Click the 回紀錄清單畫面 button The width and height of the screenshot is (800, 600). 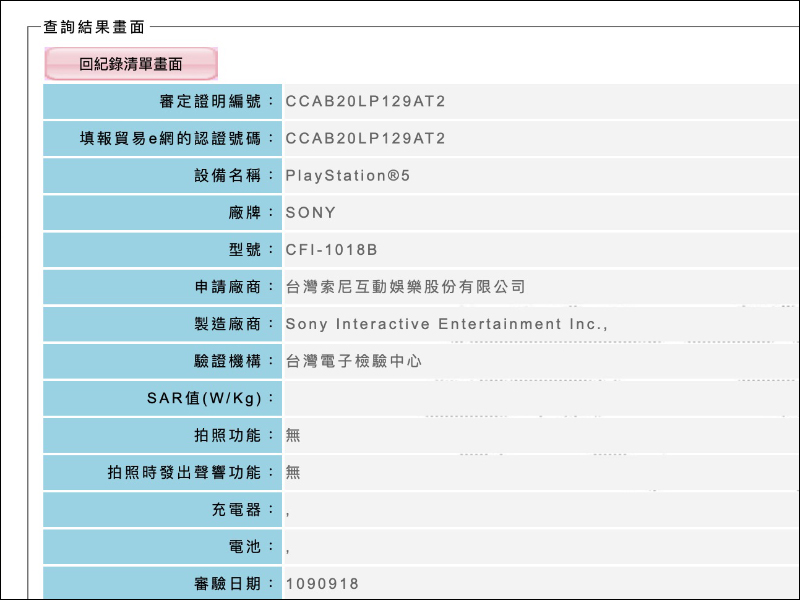pyautogui.click(x=131, y=64)
